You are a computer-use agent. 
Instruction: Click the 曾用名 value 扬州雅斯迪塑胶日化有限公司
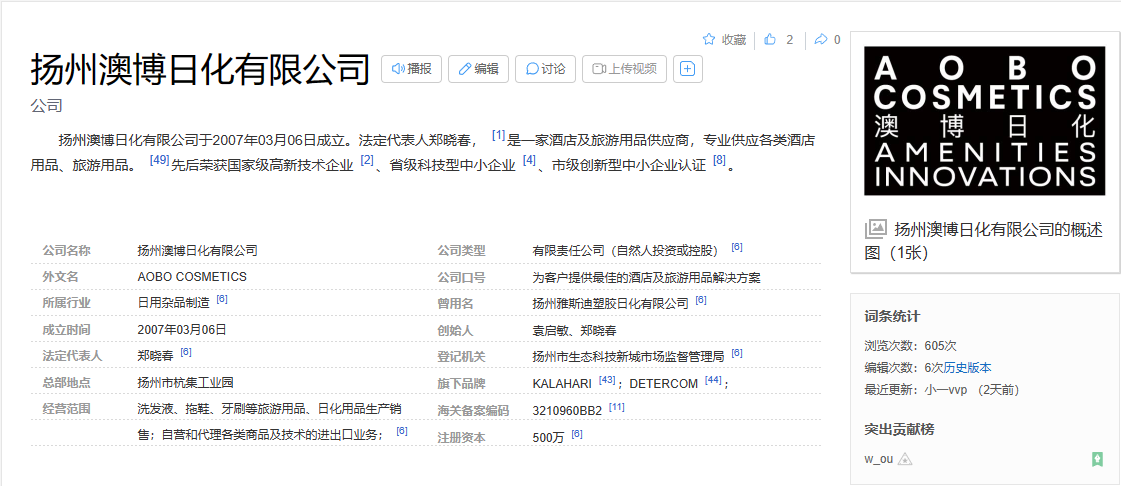pos(611,304)
